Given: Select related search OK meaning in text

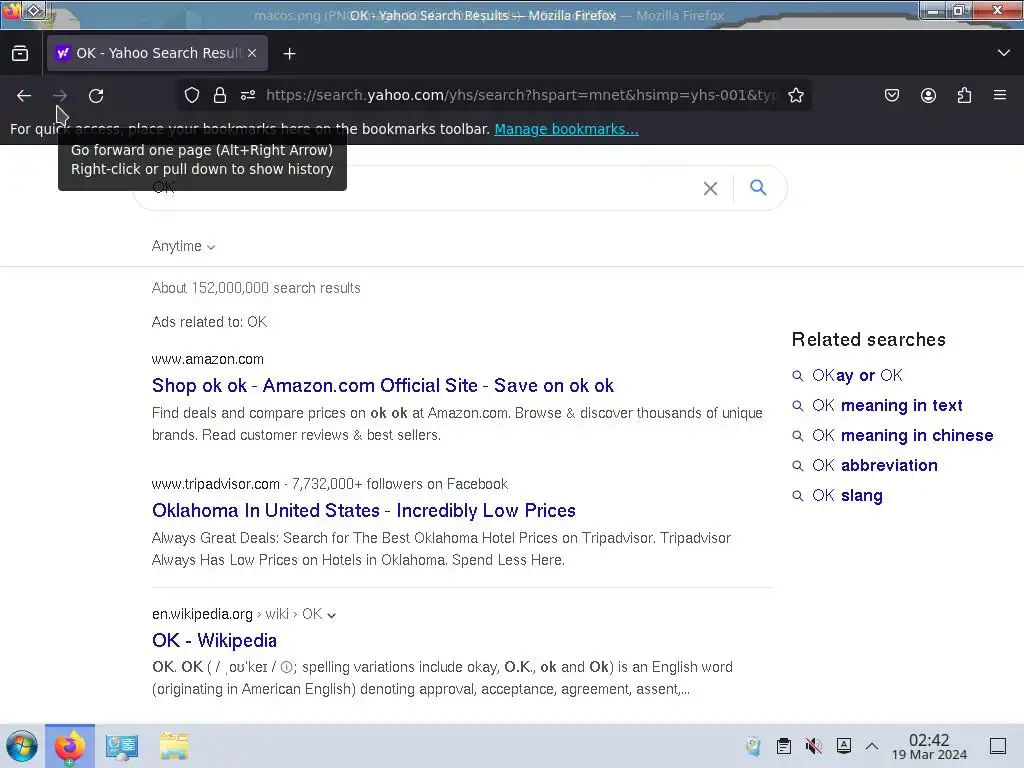Looking at the screenshot, I should tap(887, 406).
